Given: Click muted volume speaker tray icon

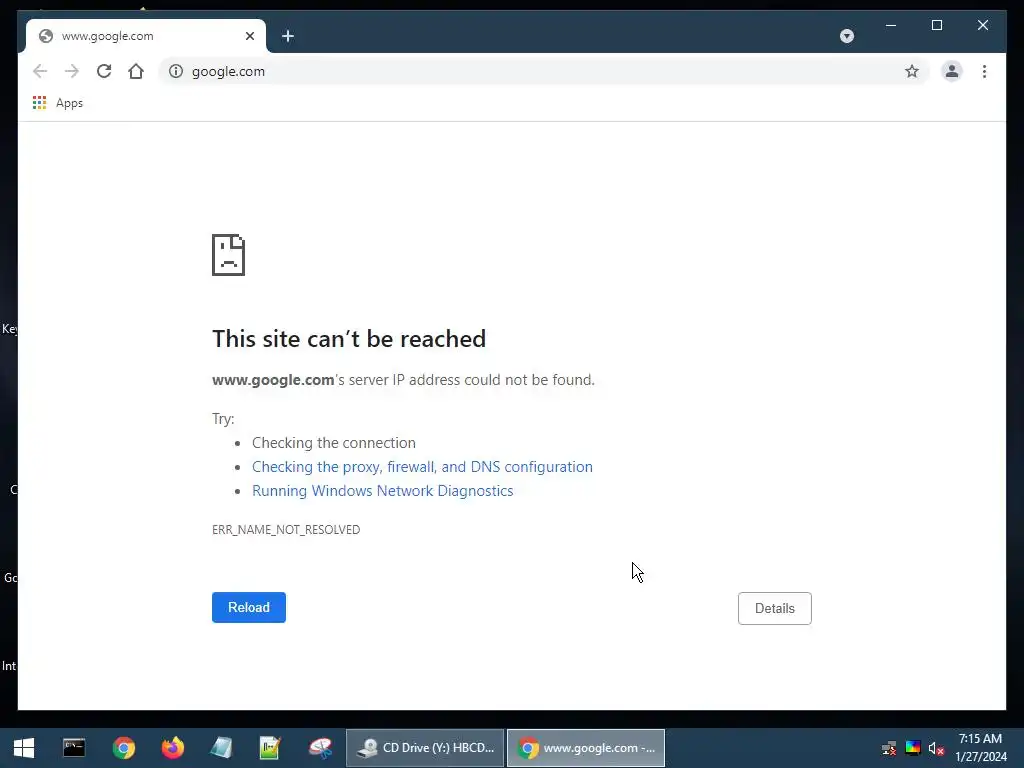Looking at the screenshot, I should 936,748.
